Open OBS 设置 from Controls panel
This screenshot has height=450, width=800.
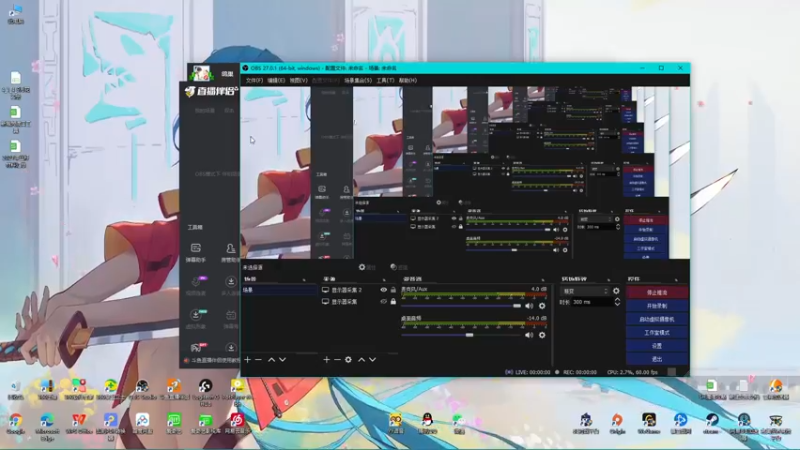(657, 346)
